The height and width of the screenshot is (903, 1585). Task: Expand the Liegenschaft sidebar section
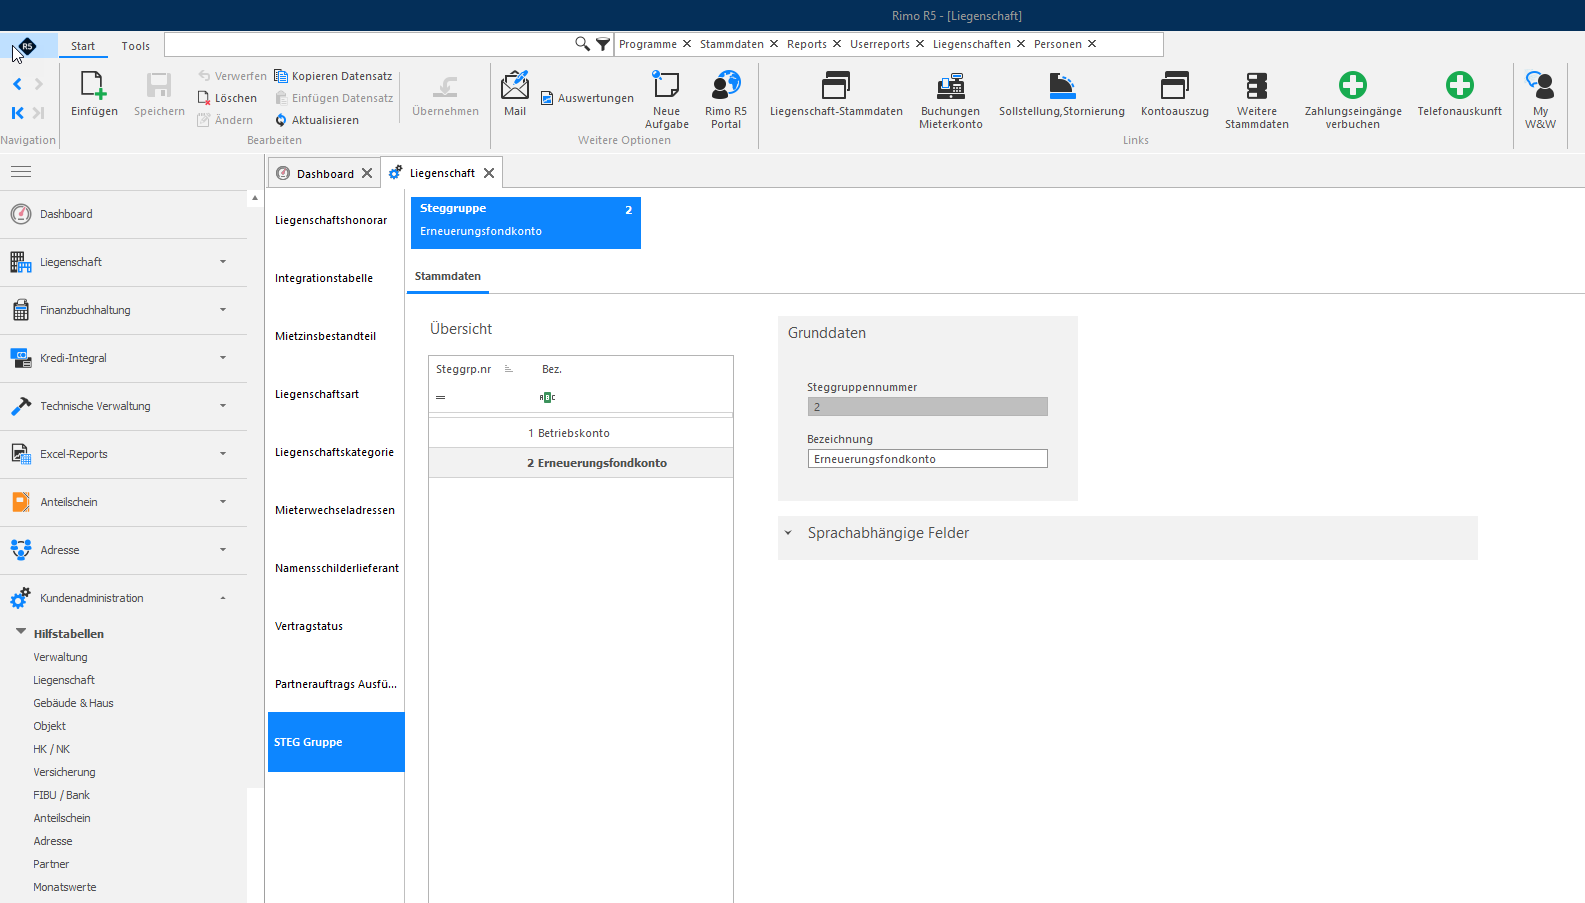(123, 262)
